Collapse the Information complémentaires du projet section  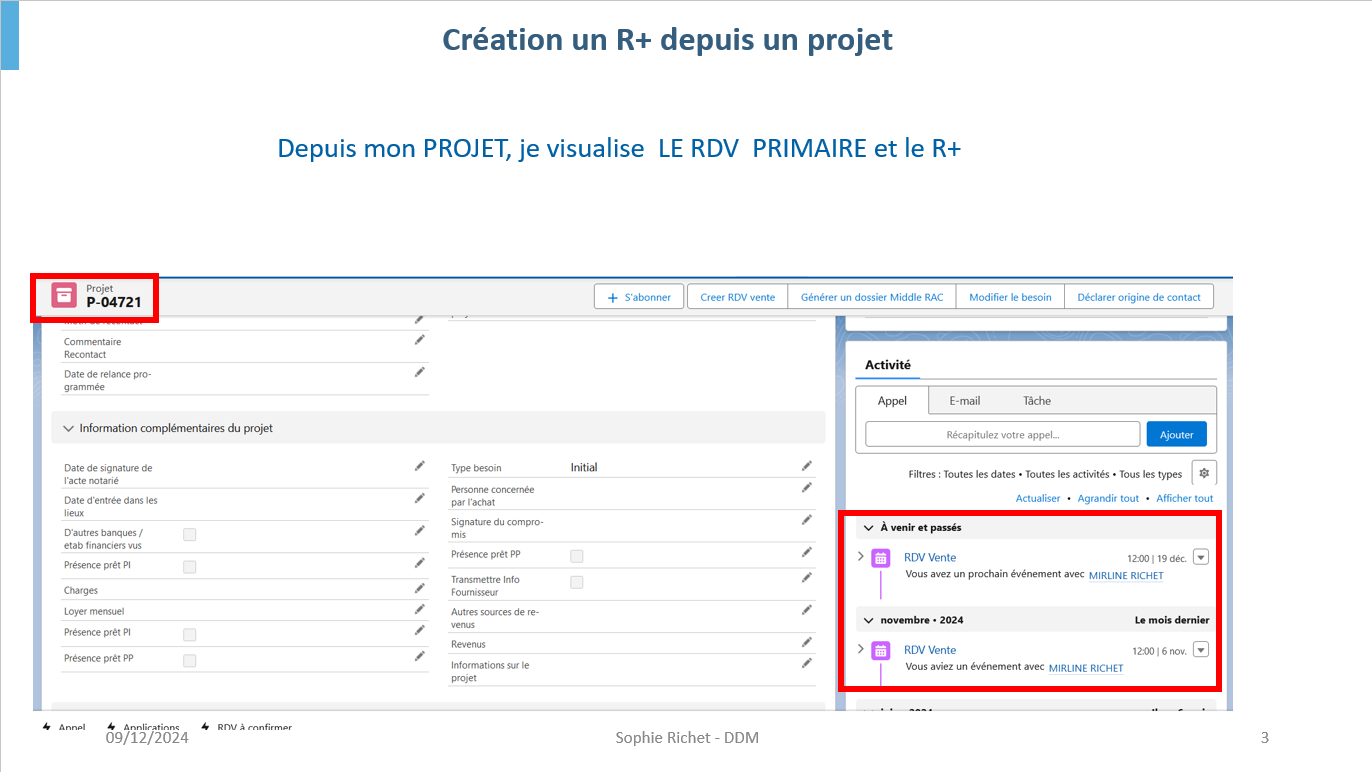[69, 428]
